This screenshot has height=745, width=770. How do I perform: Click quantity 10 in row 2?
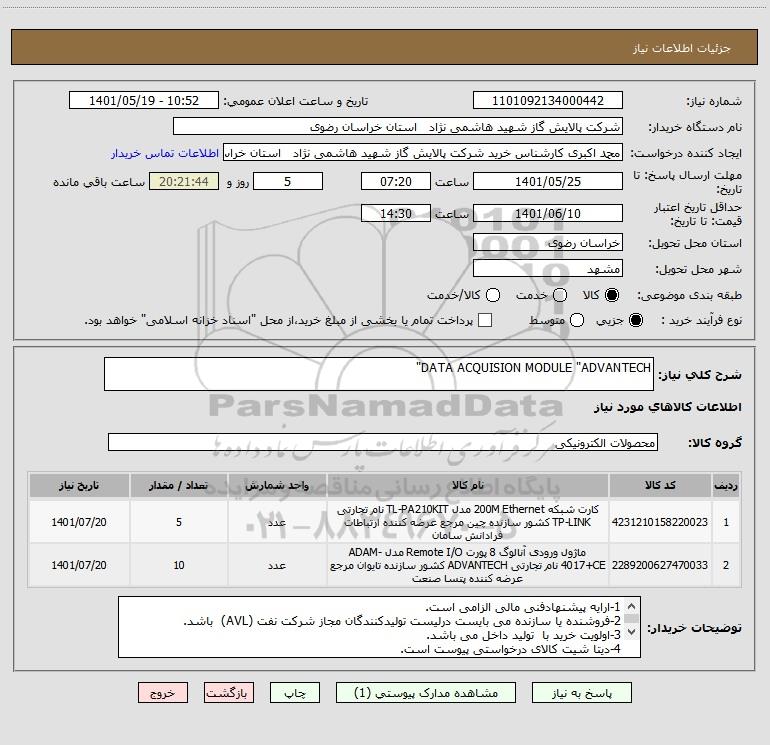(x=179, y=565)
